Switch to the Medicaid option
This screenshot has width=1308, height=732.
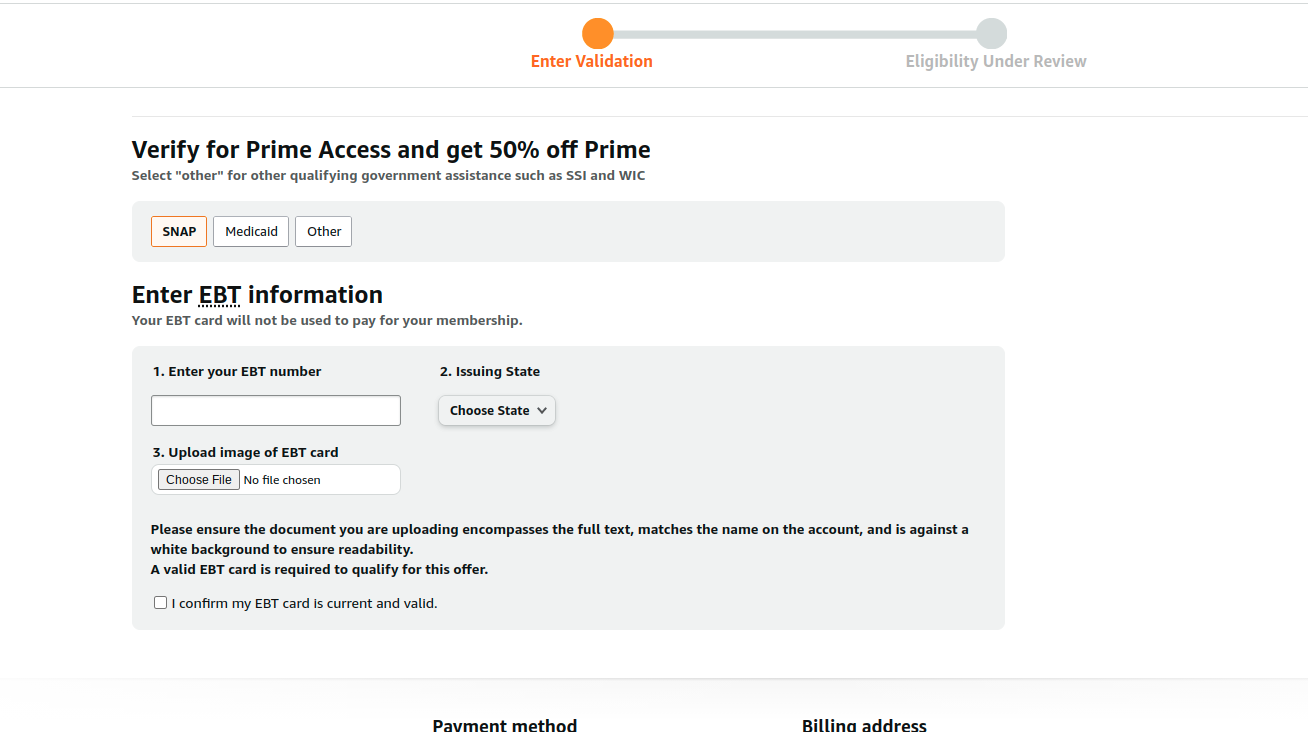[x=251, y=232]
